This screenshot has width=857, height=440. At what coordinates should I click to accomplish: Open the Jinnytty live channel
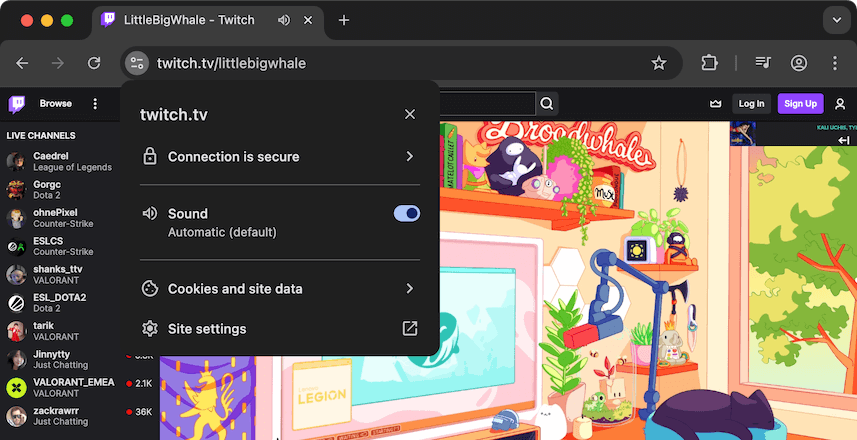pyautogui.click(x=60, y=360)
